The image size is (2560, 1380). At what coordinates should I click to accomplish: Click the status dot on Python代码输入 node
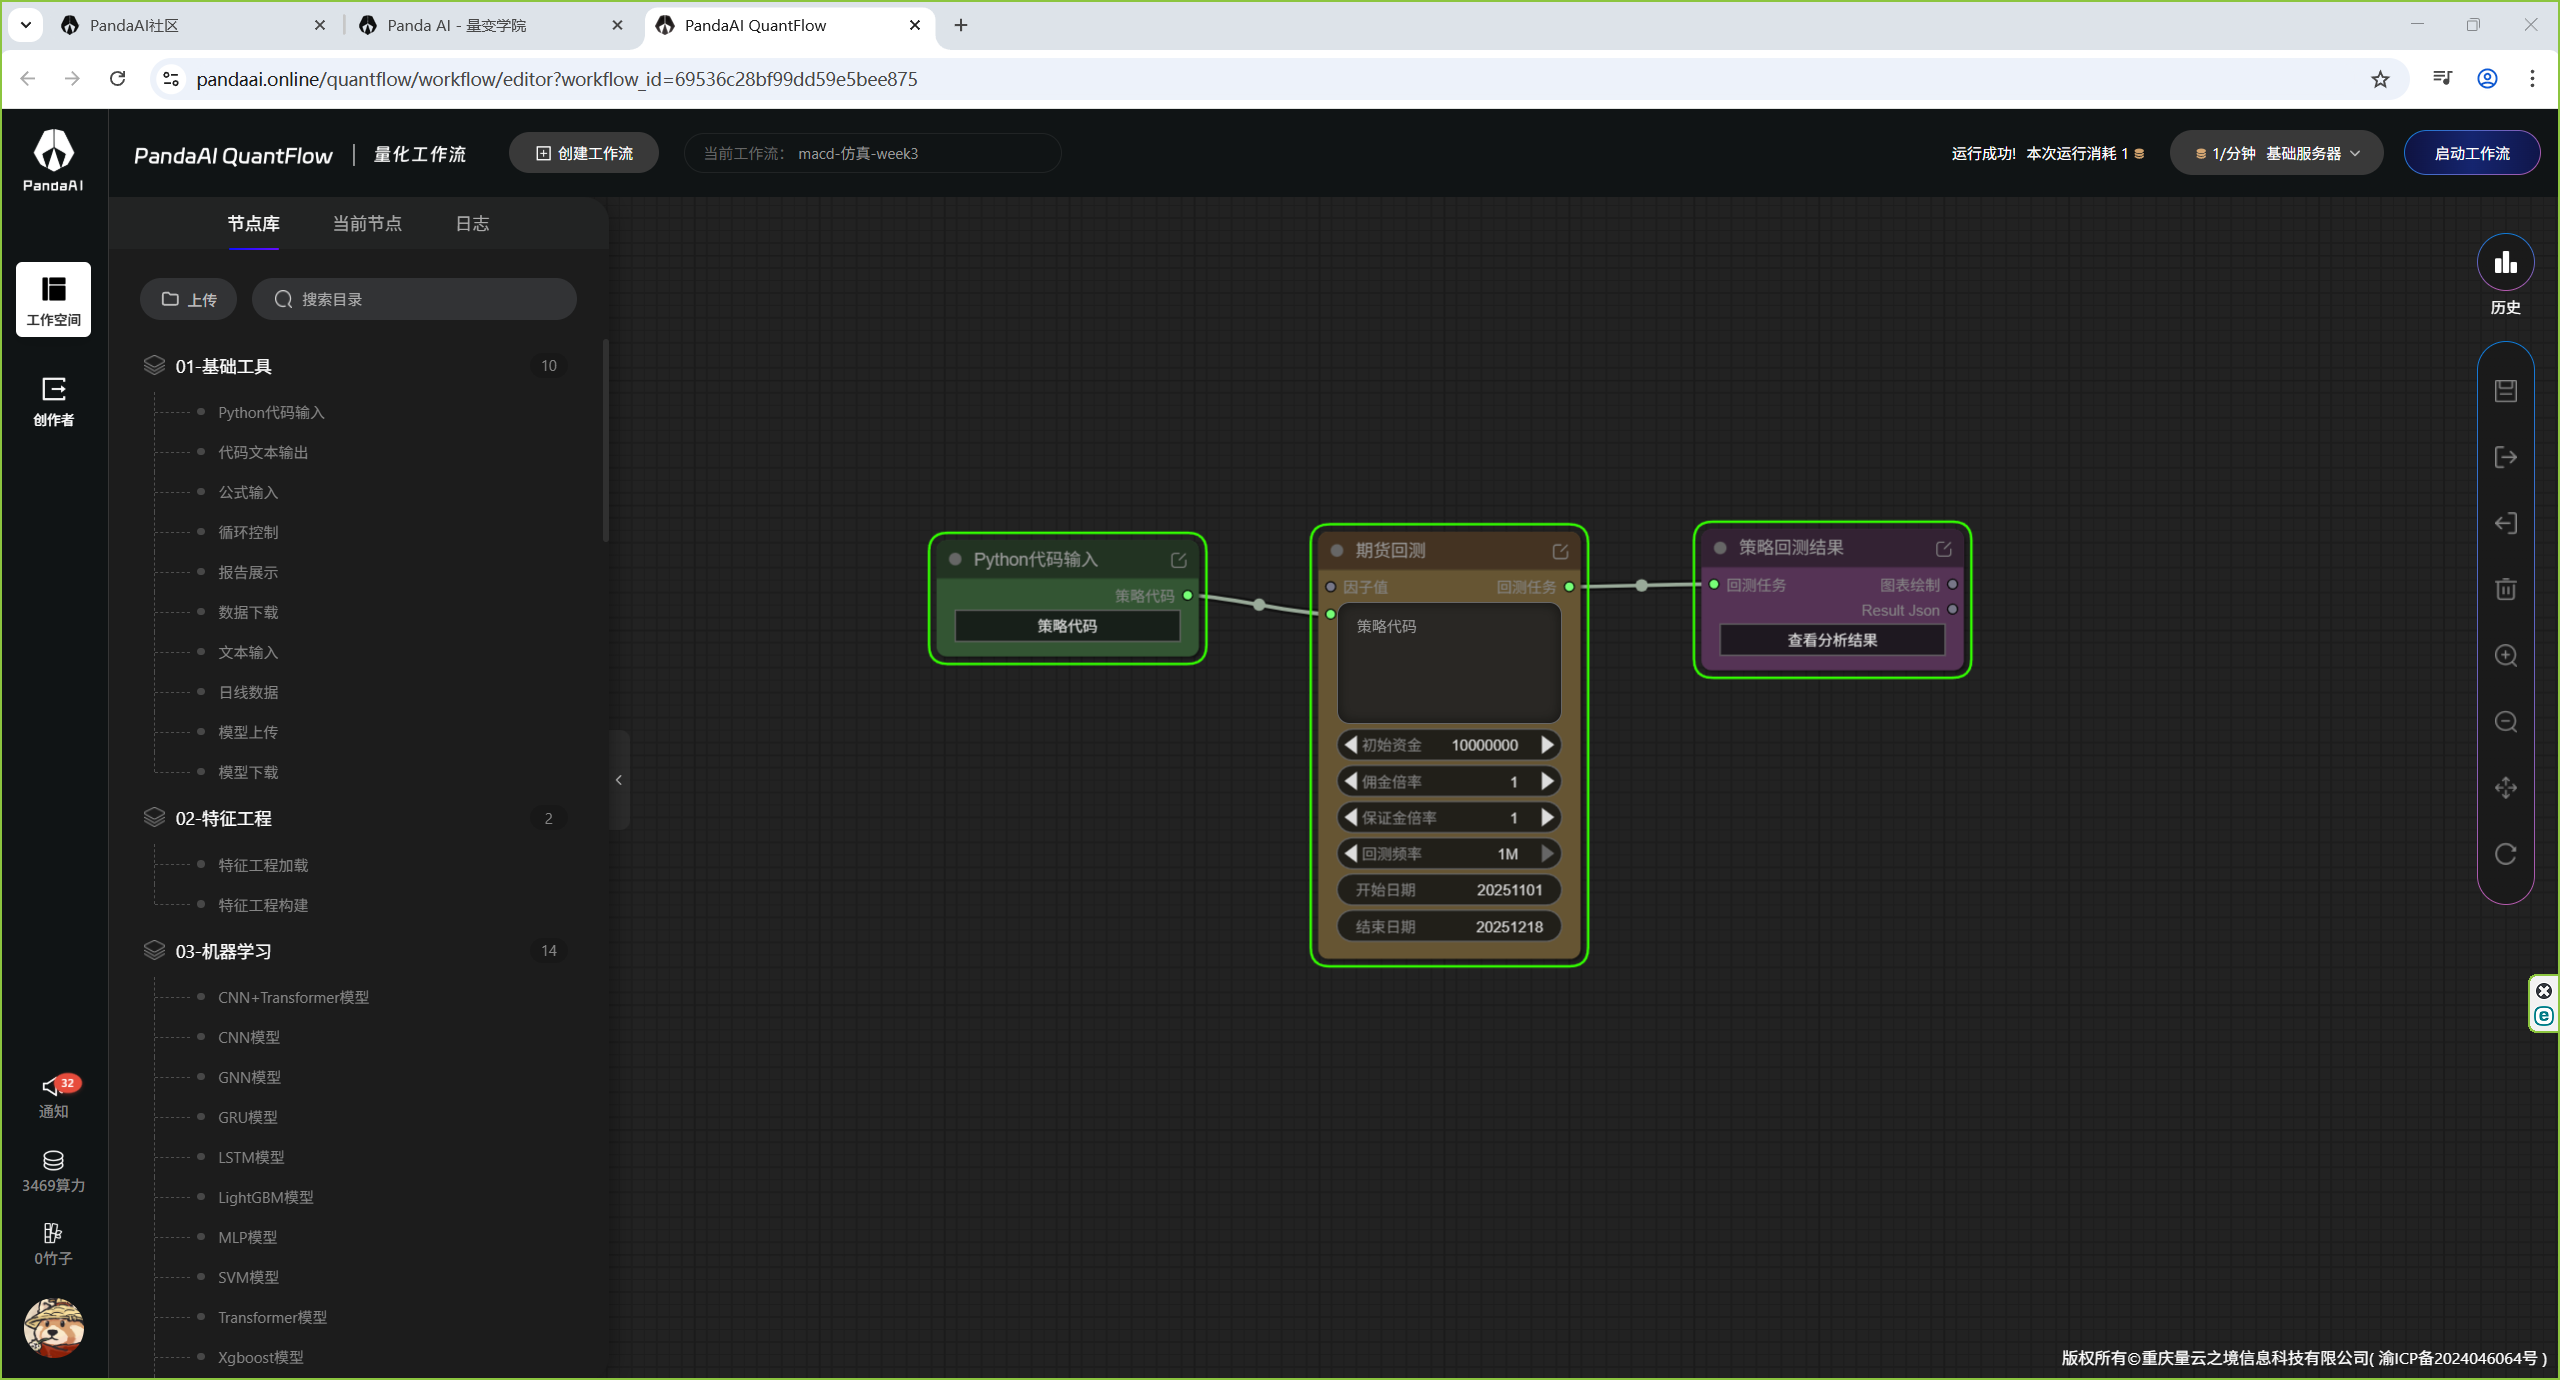point(955,559)
